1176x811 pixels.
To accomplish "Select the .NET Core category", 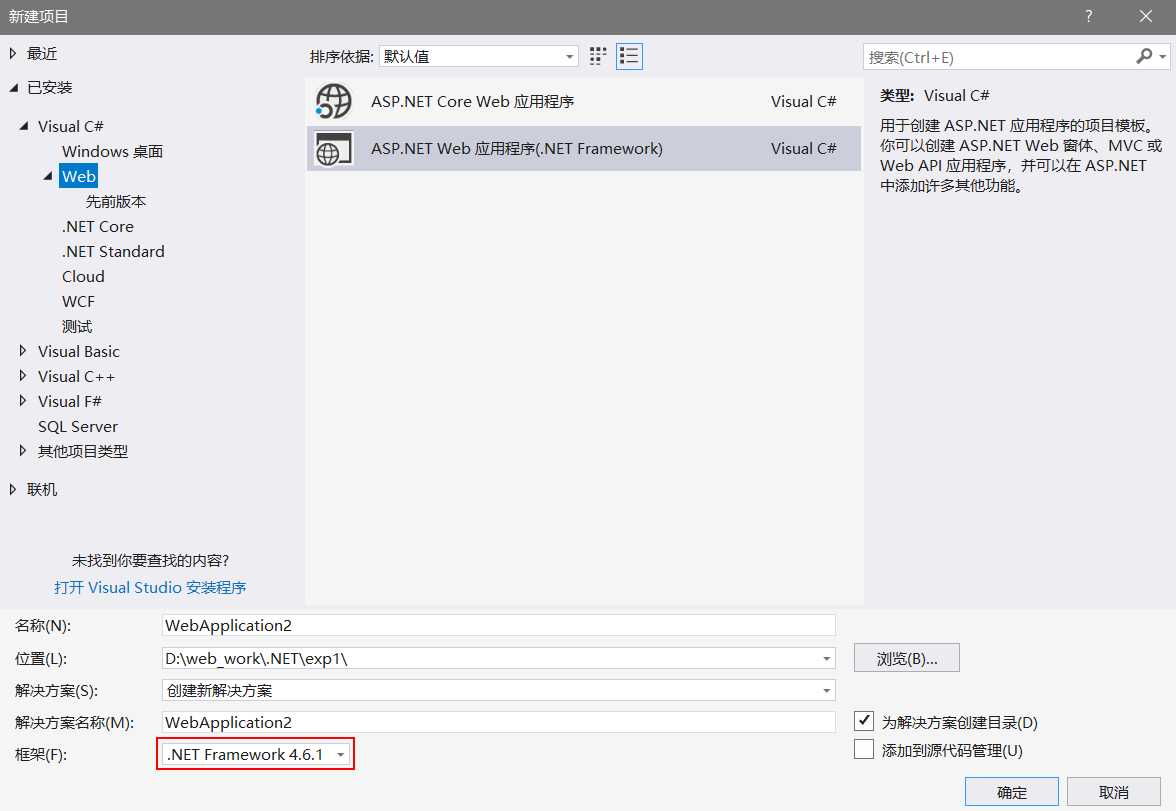I will (98, 227).
